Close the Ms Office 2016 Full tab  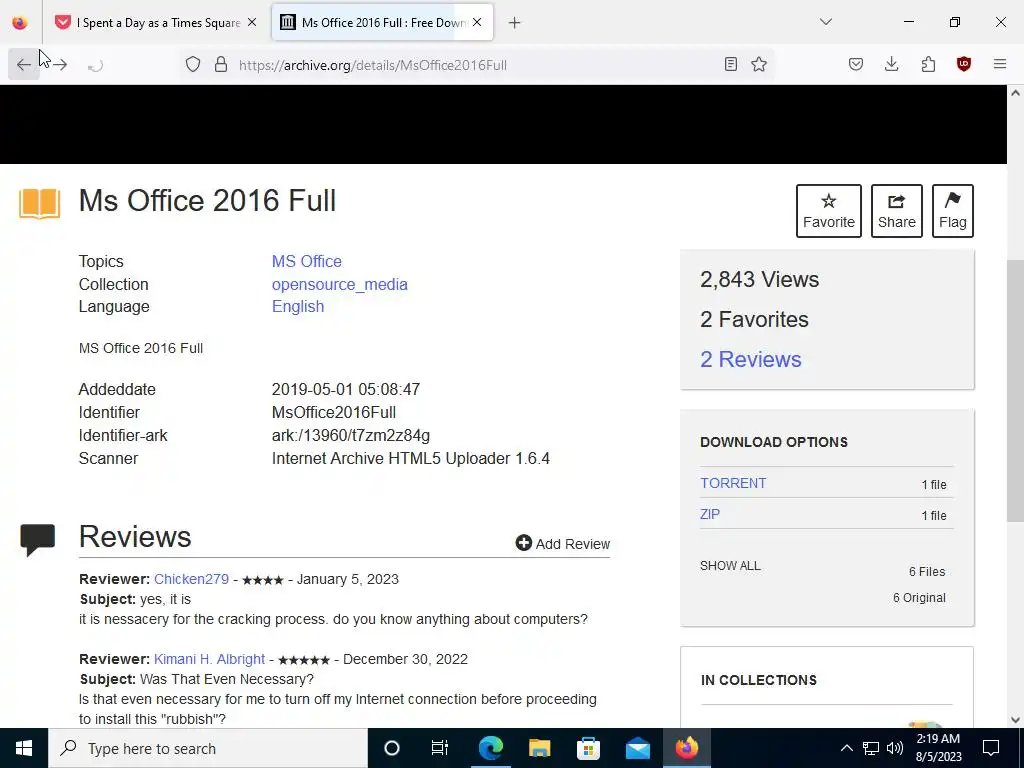(477, 22)
